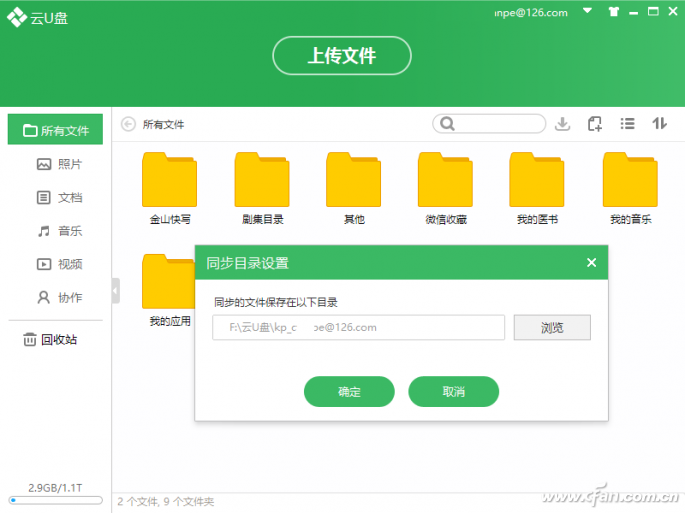Screen dimensions: 685x513
Task: Click the sort order icon
Action: pos(659,124)
